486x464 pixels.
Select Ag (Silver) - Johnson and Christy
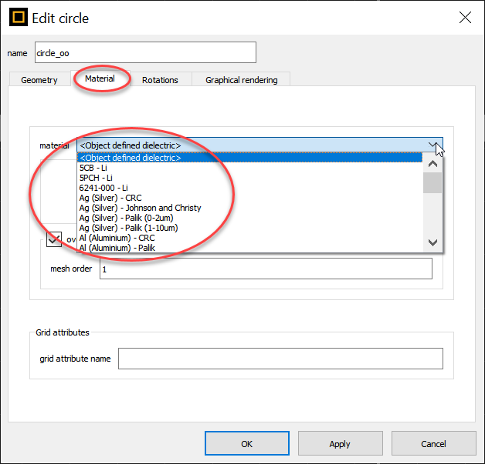coord(250,208)
